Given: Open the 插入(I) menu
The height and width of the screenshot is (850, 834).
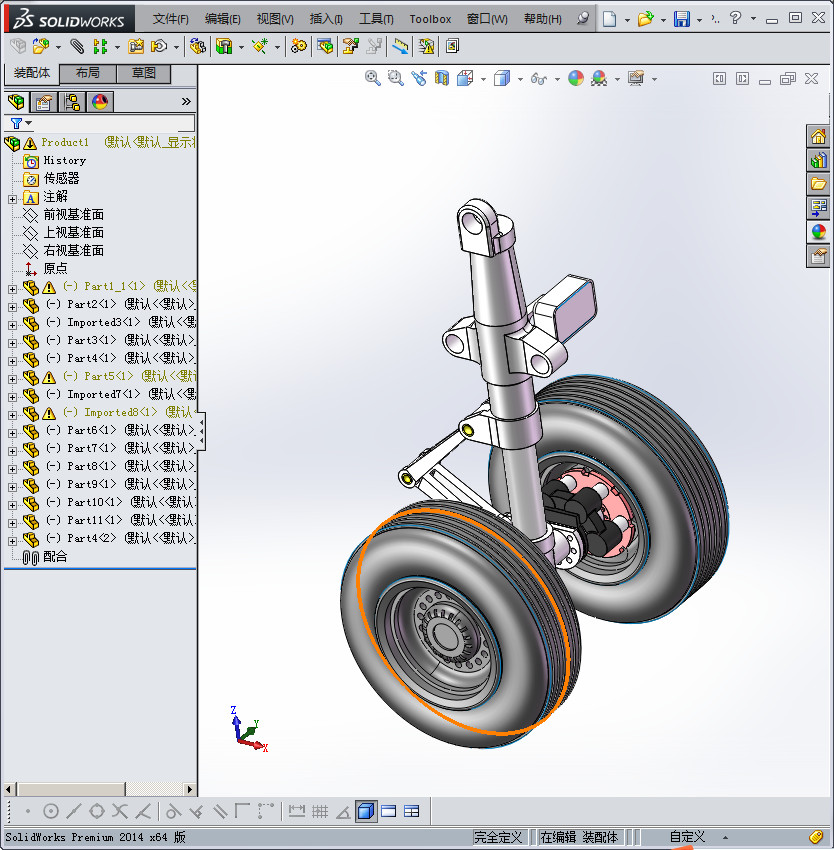Looking at the screenshot, I should pos(326,19).
